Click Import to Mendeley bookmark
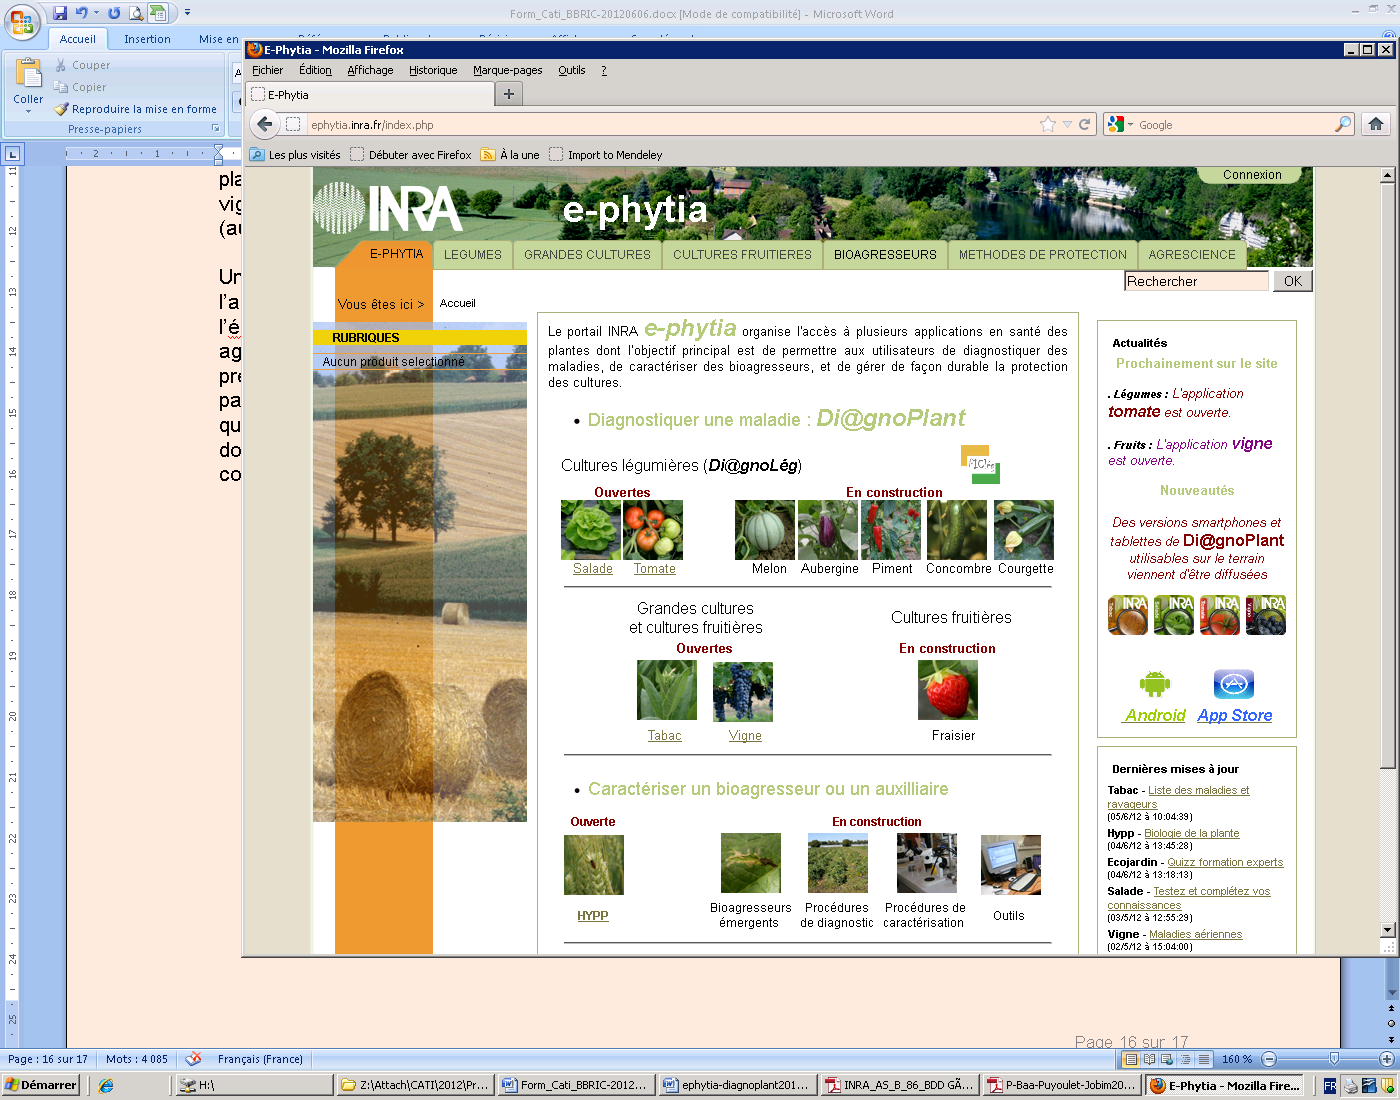The image size is (1400, 1100). click(606, 155)
